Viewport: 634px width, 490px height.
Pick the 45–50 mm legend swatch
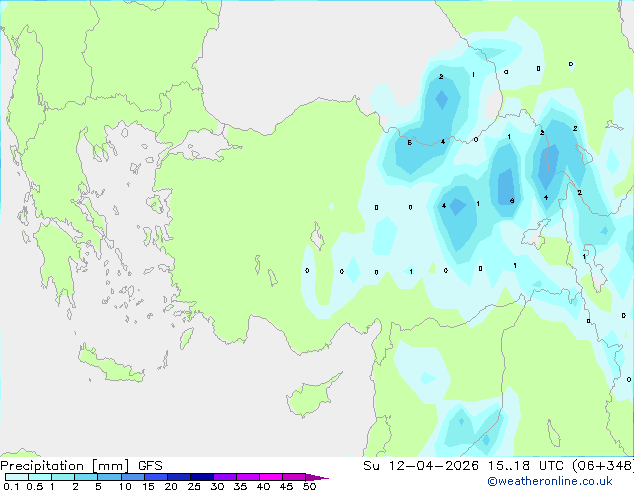(294, 477)
